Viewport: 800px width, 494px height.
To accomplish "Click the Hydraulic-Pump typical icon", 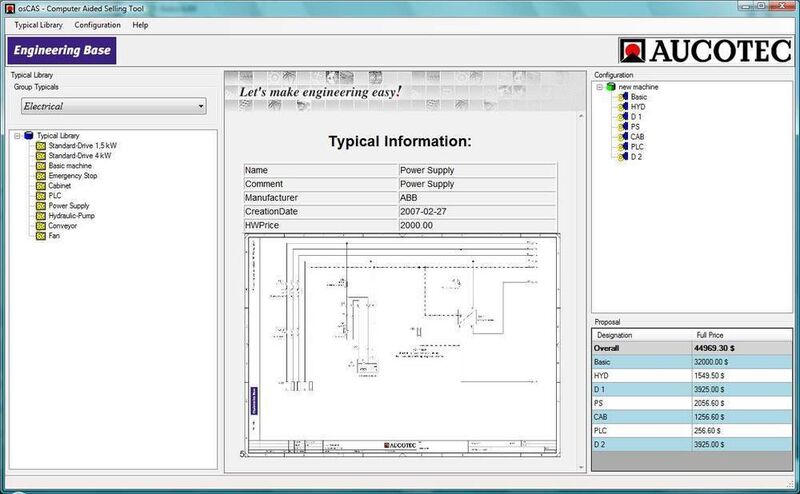I will 41,216.
